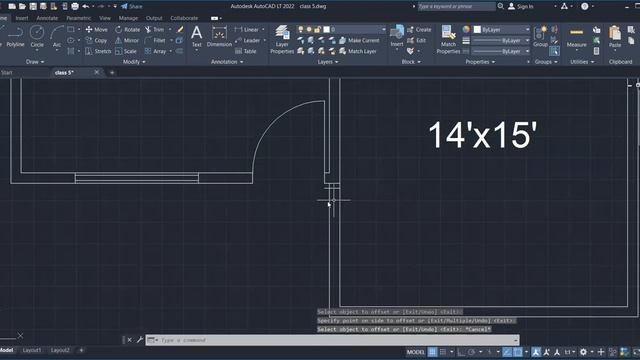Choose the Move command

coord(97,29)
